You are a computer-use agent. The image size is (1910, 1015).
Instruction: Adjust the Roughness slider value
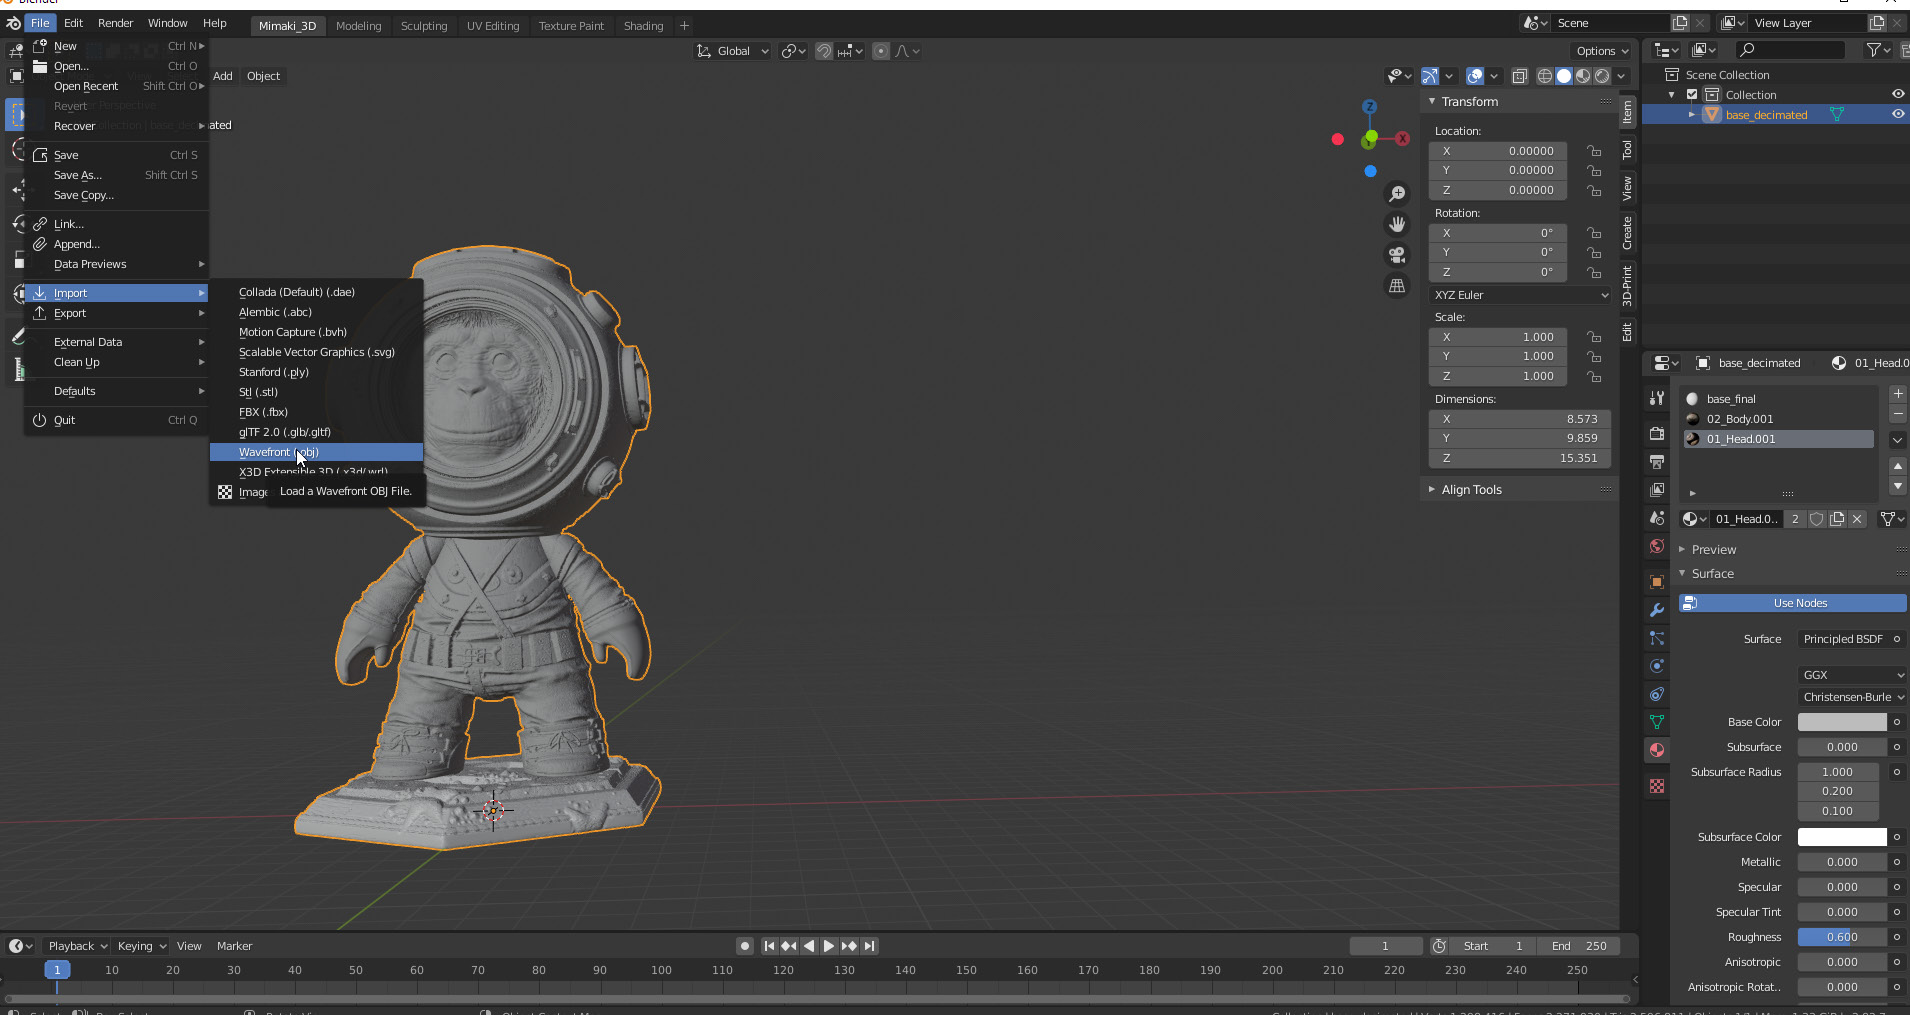click(1842, 937)
